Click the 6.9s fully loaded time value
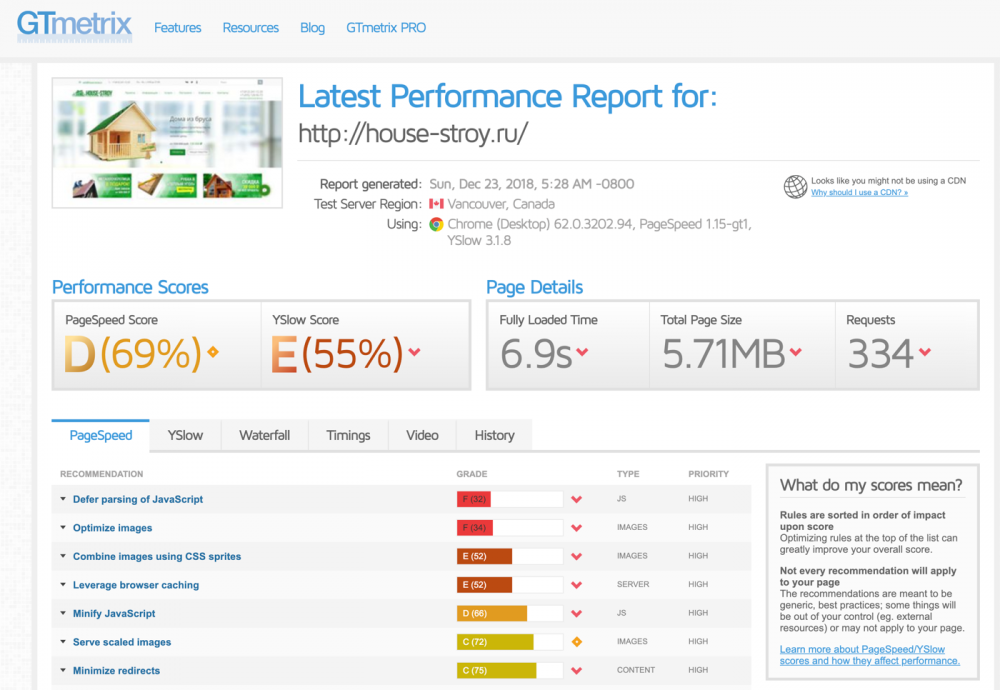The image size is (1000, 690). 536,354
